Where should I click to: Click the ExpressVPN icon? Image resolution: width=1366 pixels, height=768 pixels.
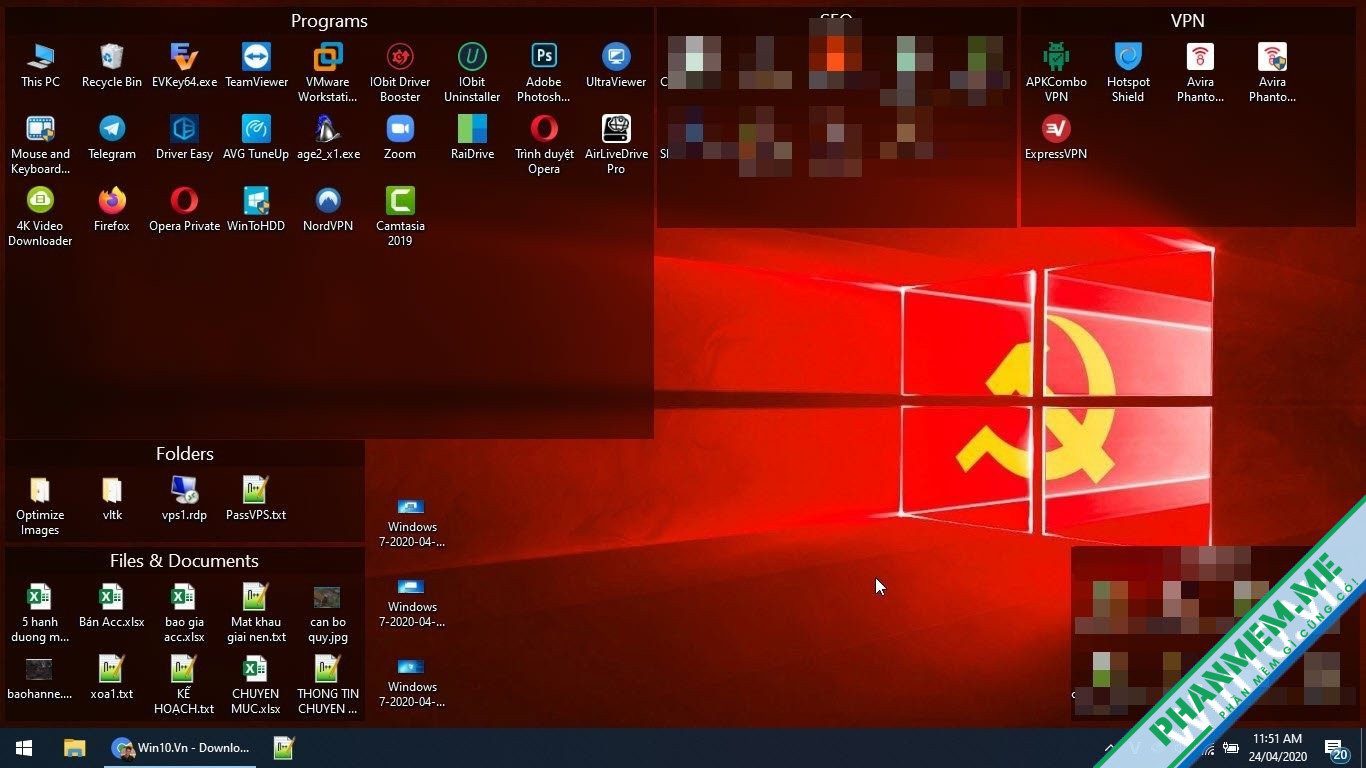pos(1056,137)
